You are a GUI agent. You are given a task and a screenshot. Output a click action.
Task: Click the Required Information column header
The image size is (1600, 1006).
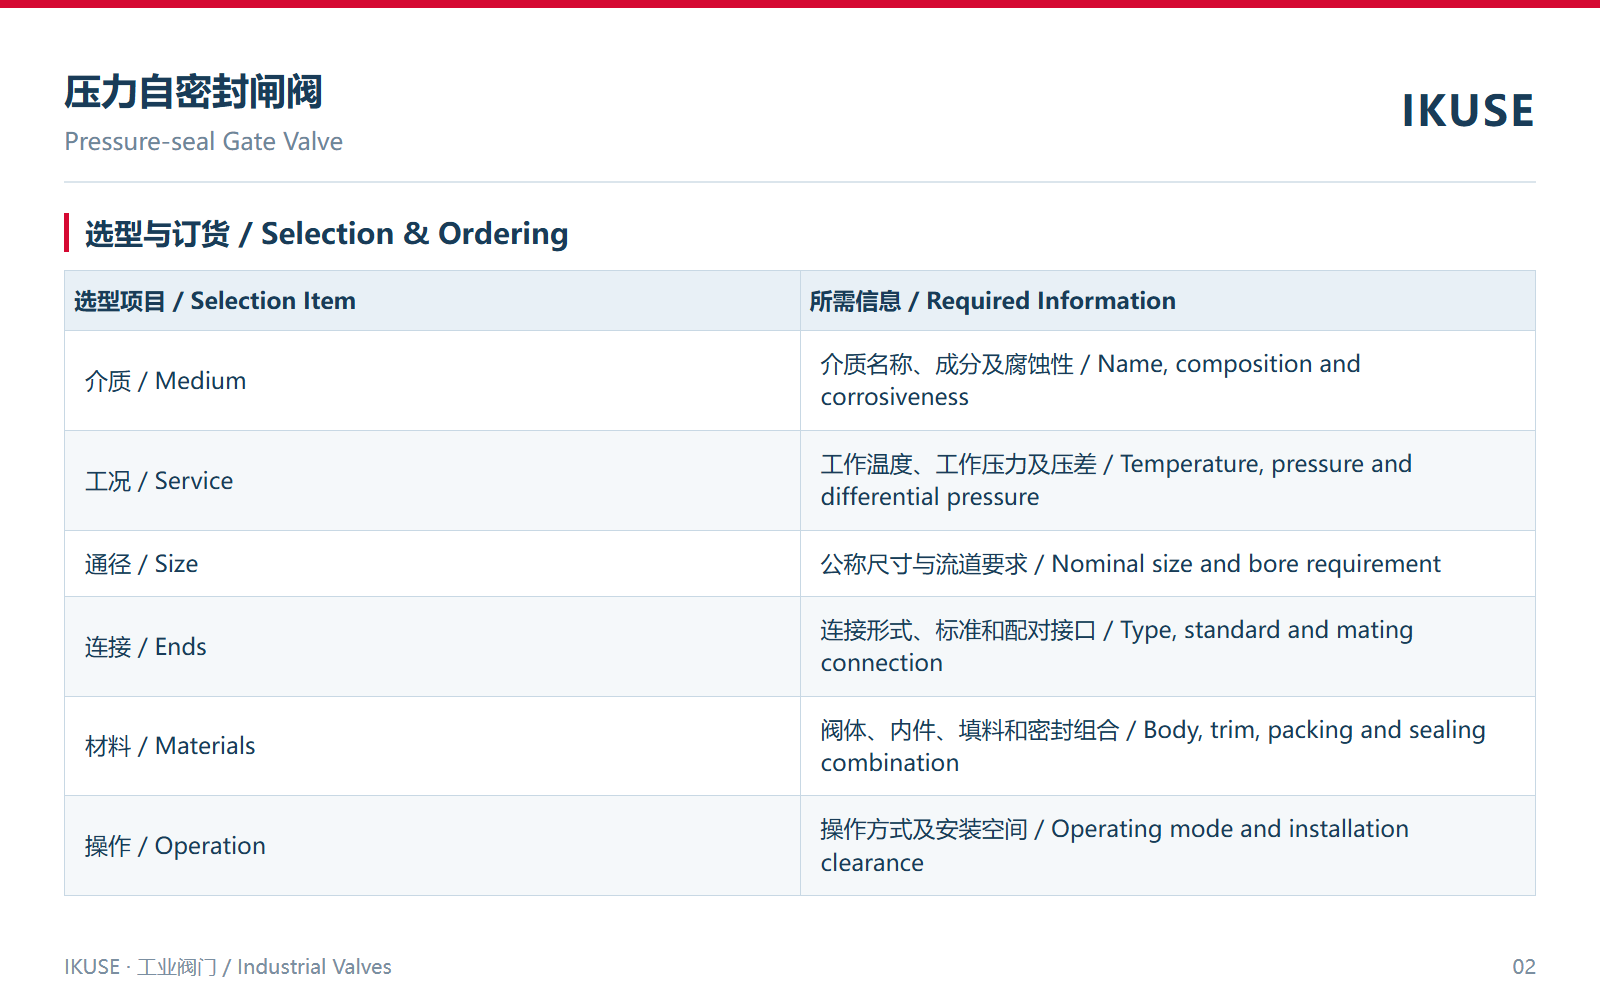(x=1168, y=301)
